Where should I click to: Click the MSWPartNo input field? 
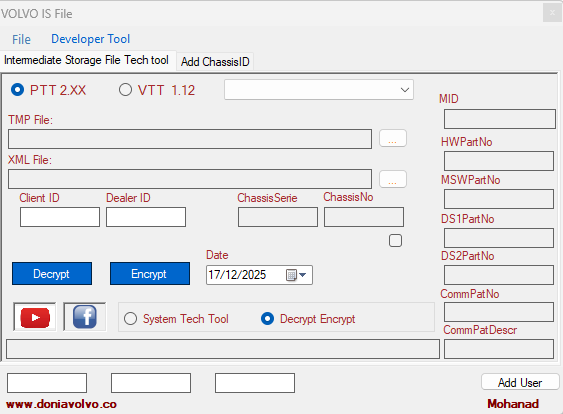click(499, 199)
